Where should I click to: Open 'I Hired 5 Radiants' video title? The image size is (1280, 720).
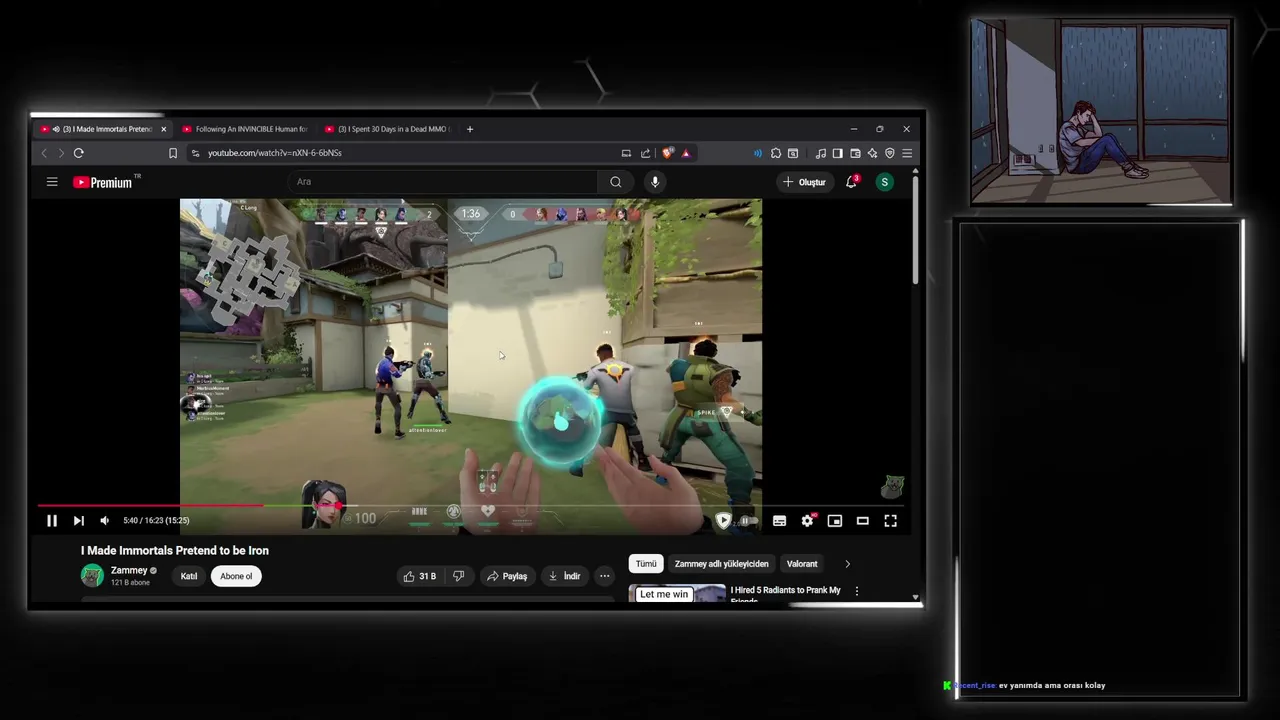[786, 594]
